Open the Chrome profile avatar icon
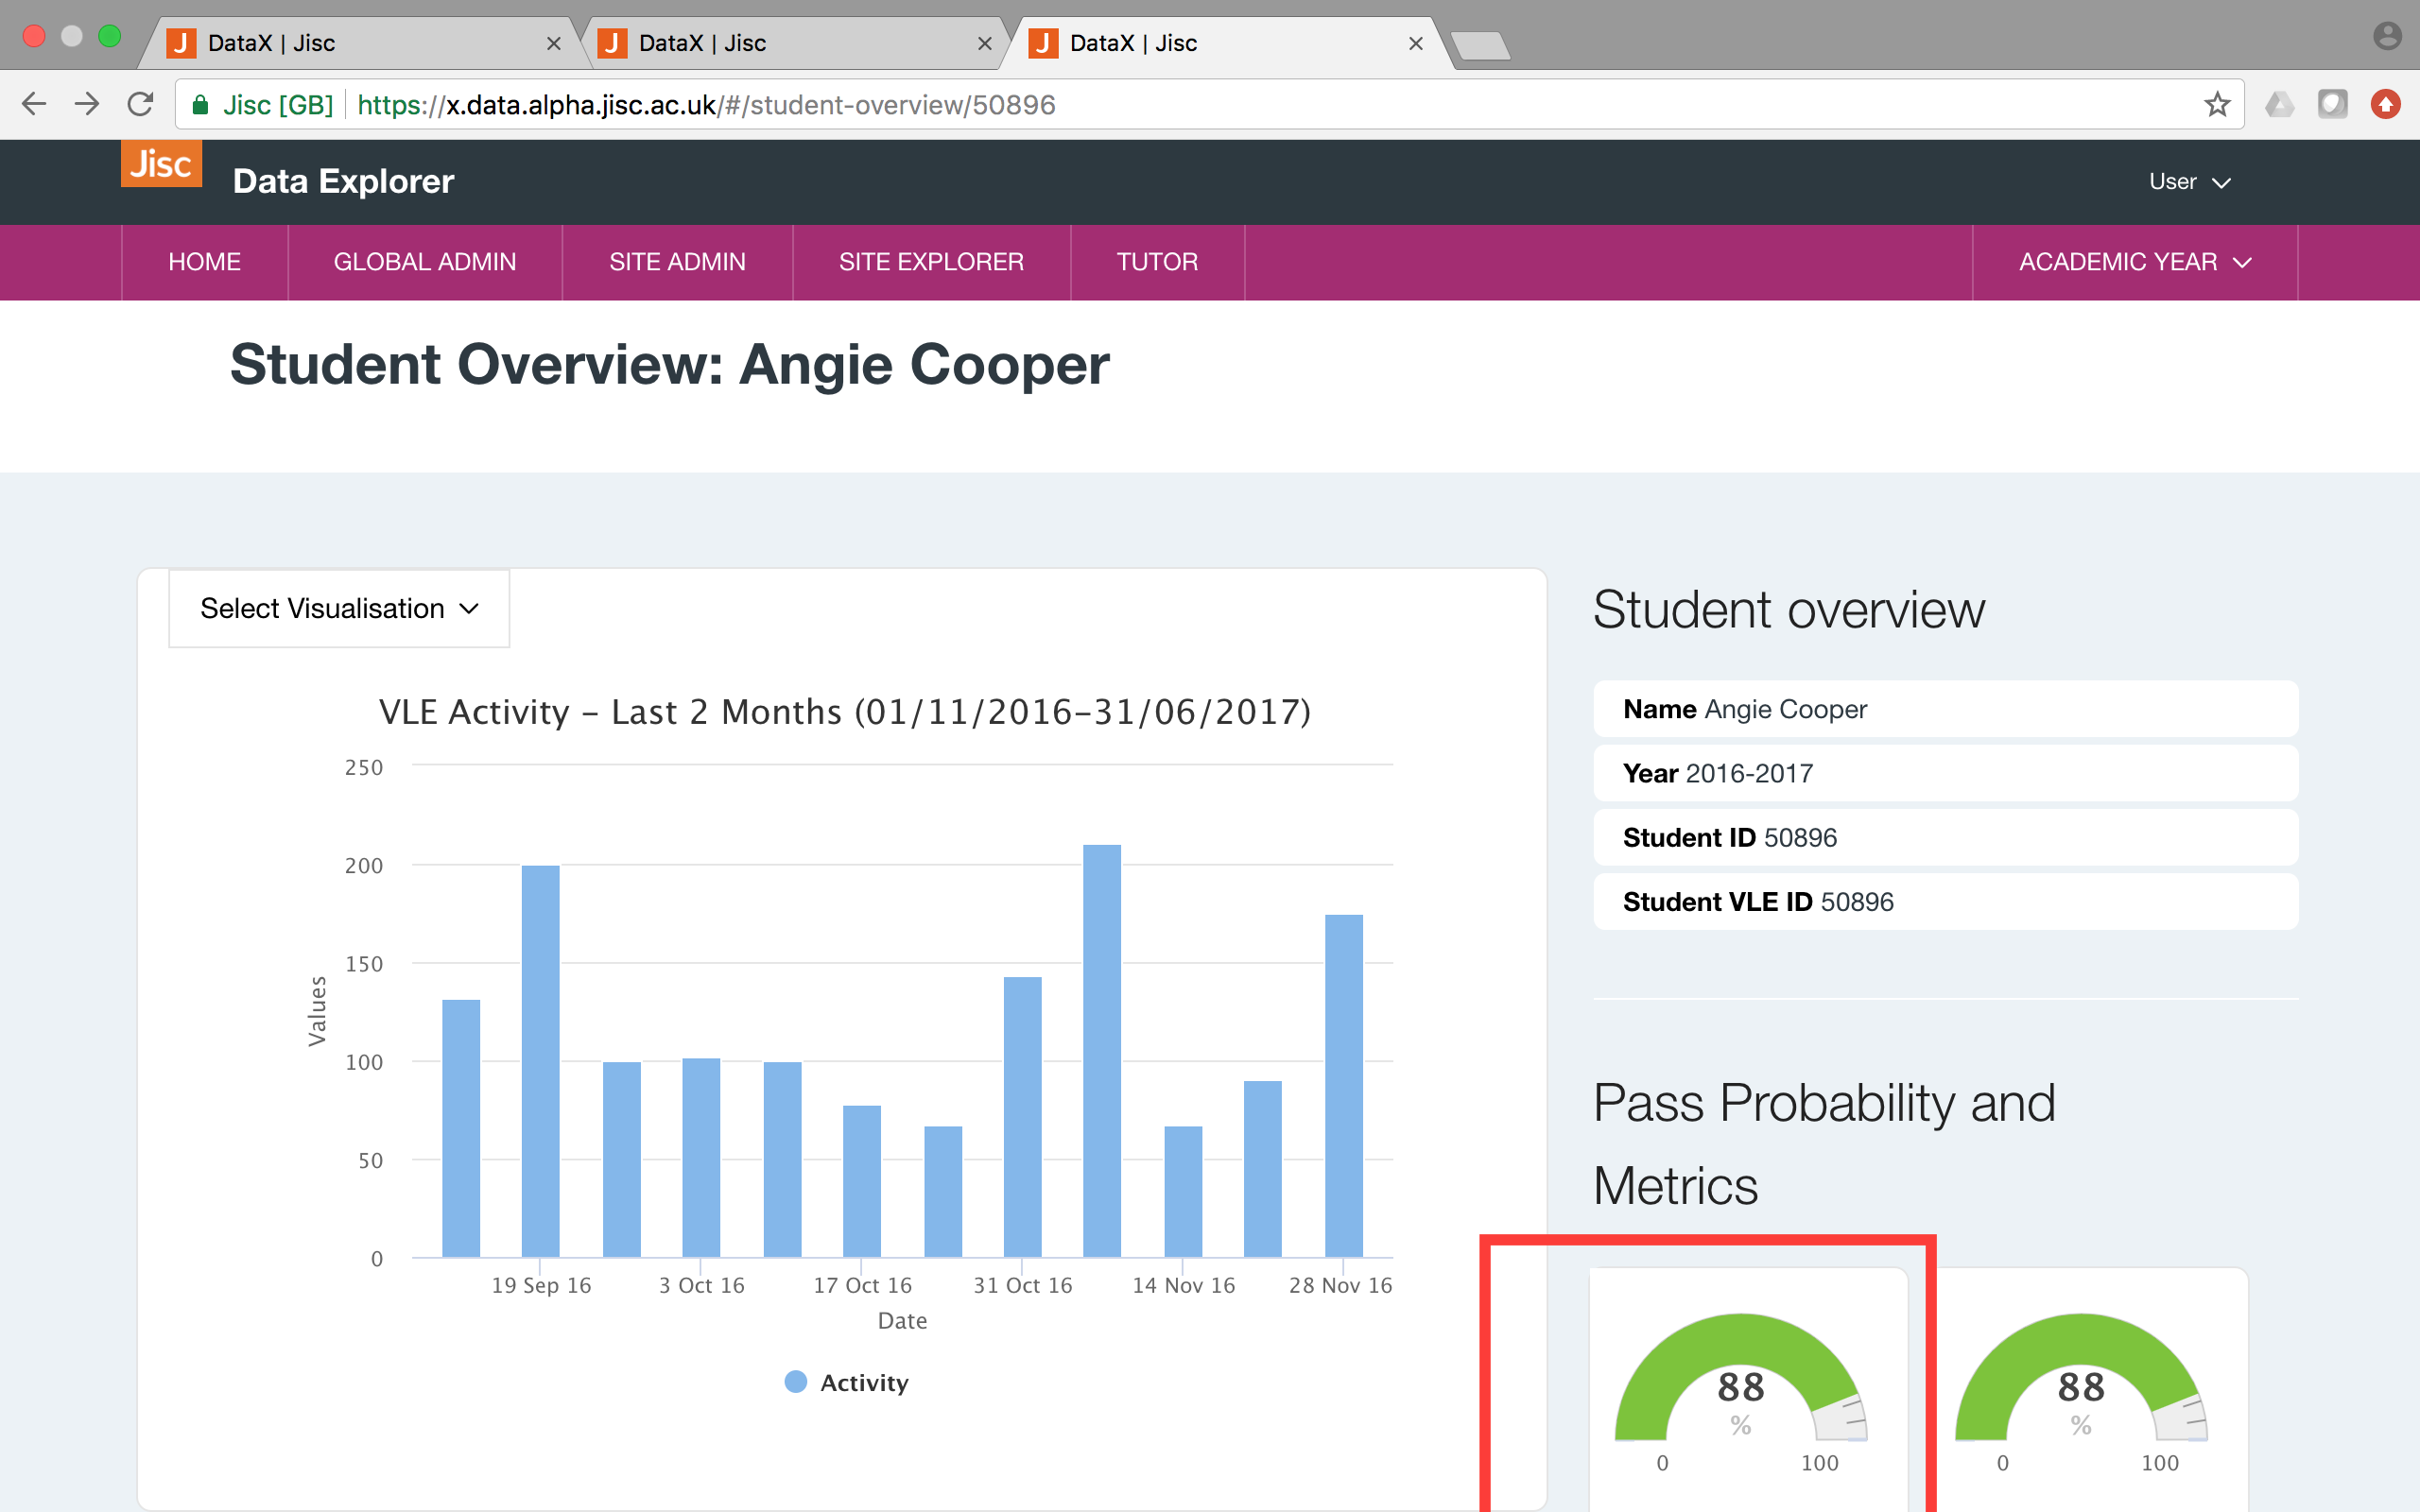 coord(2387,37)
